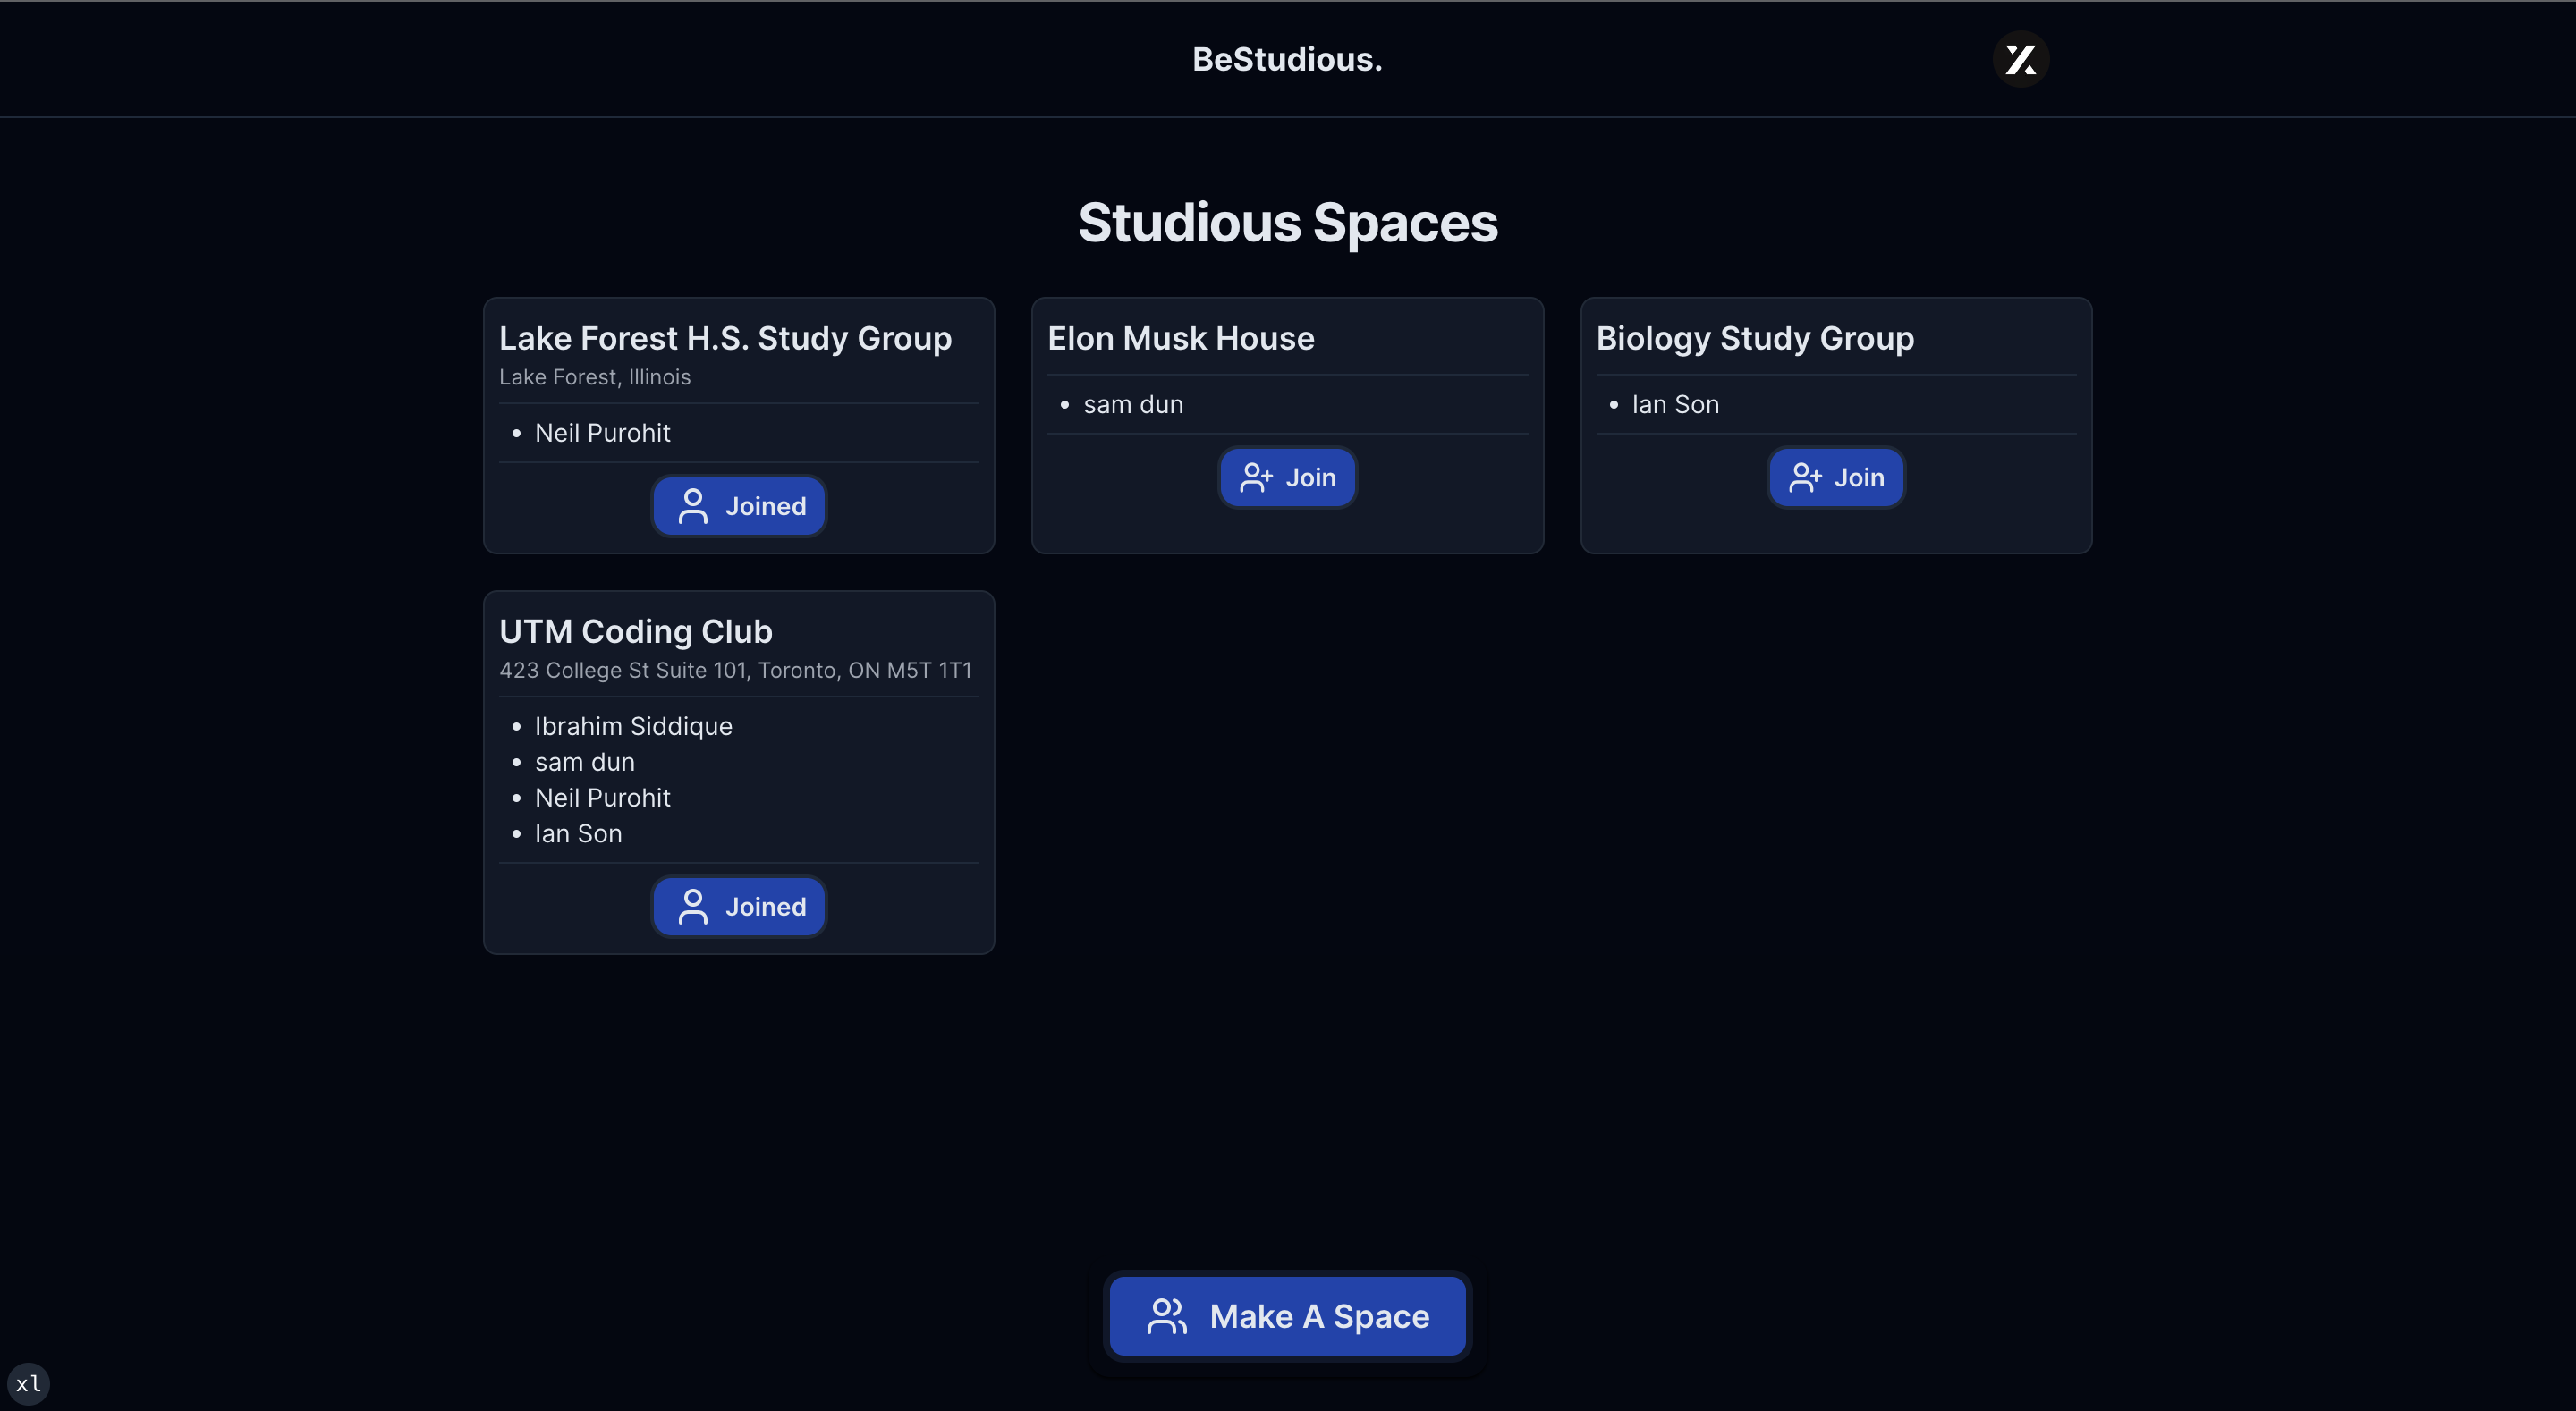Click member Ibrahim Siddique in UTM list

633,726
